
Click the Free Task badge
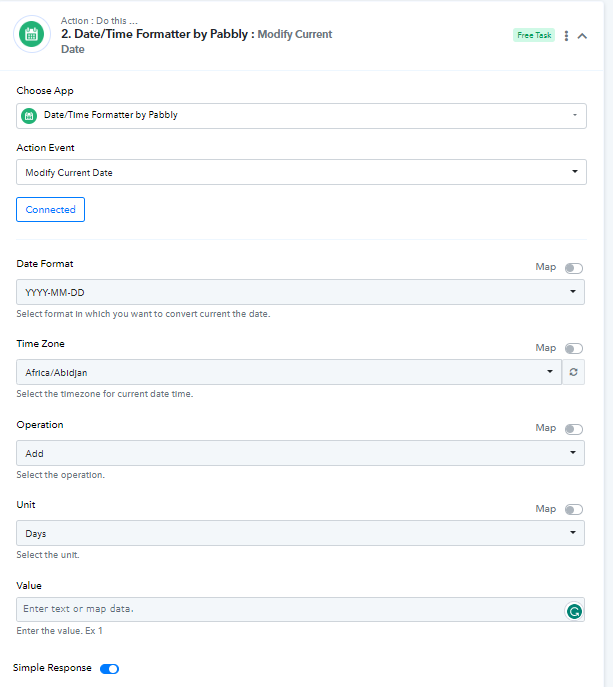pos(534,35)
